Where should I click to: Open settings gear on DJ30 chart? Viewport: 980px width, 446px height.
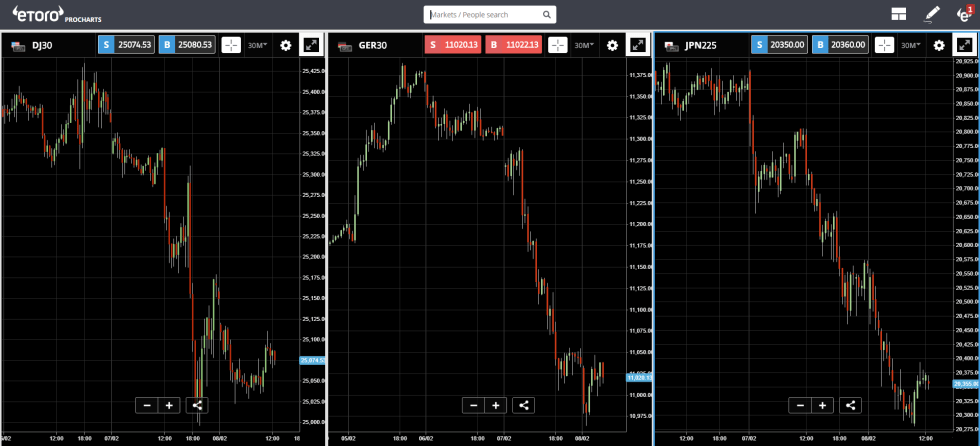tap(286, 45)
